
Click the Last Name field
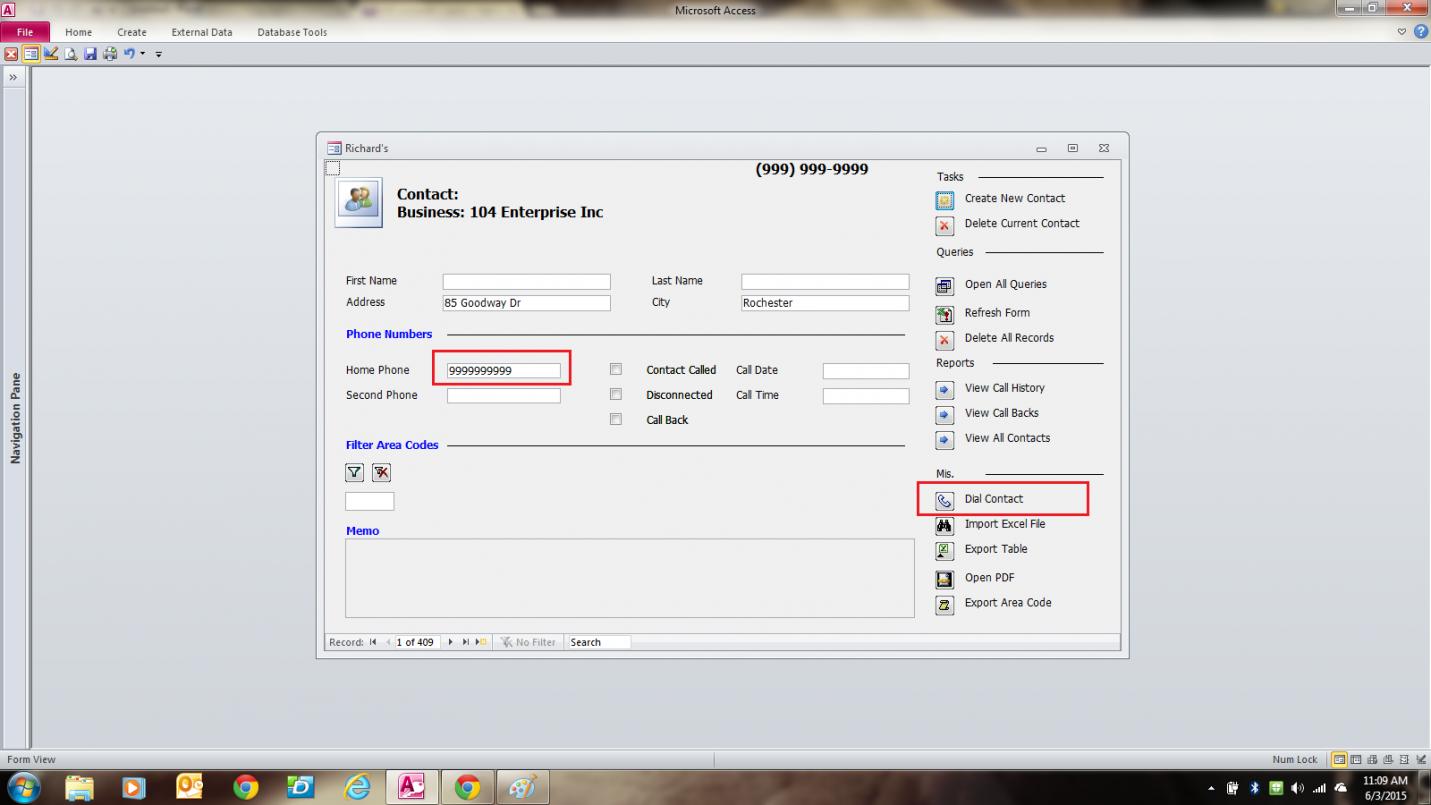pos(825,282)
